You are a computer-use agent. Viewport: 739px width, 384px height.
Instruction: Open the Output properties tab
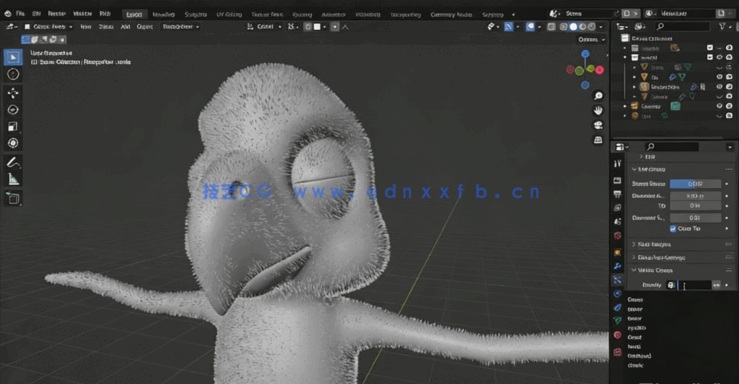(x=617, y=194)
